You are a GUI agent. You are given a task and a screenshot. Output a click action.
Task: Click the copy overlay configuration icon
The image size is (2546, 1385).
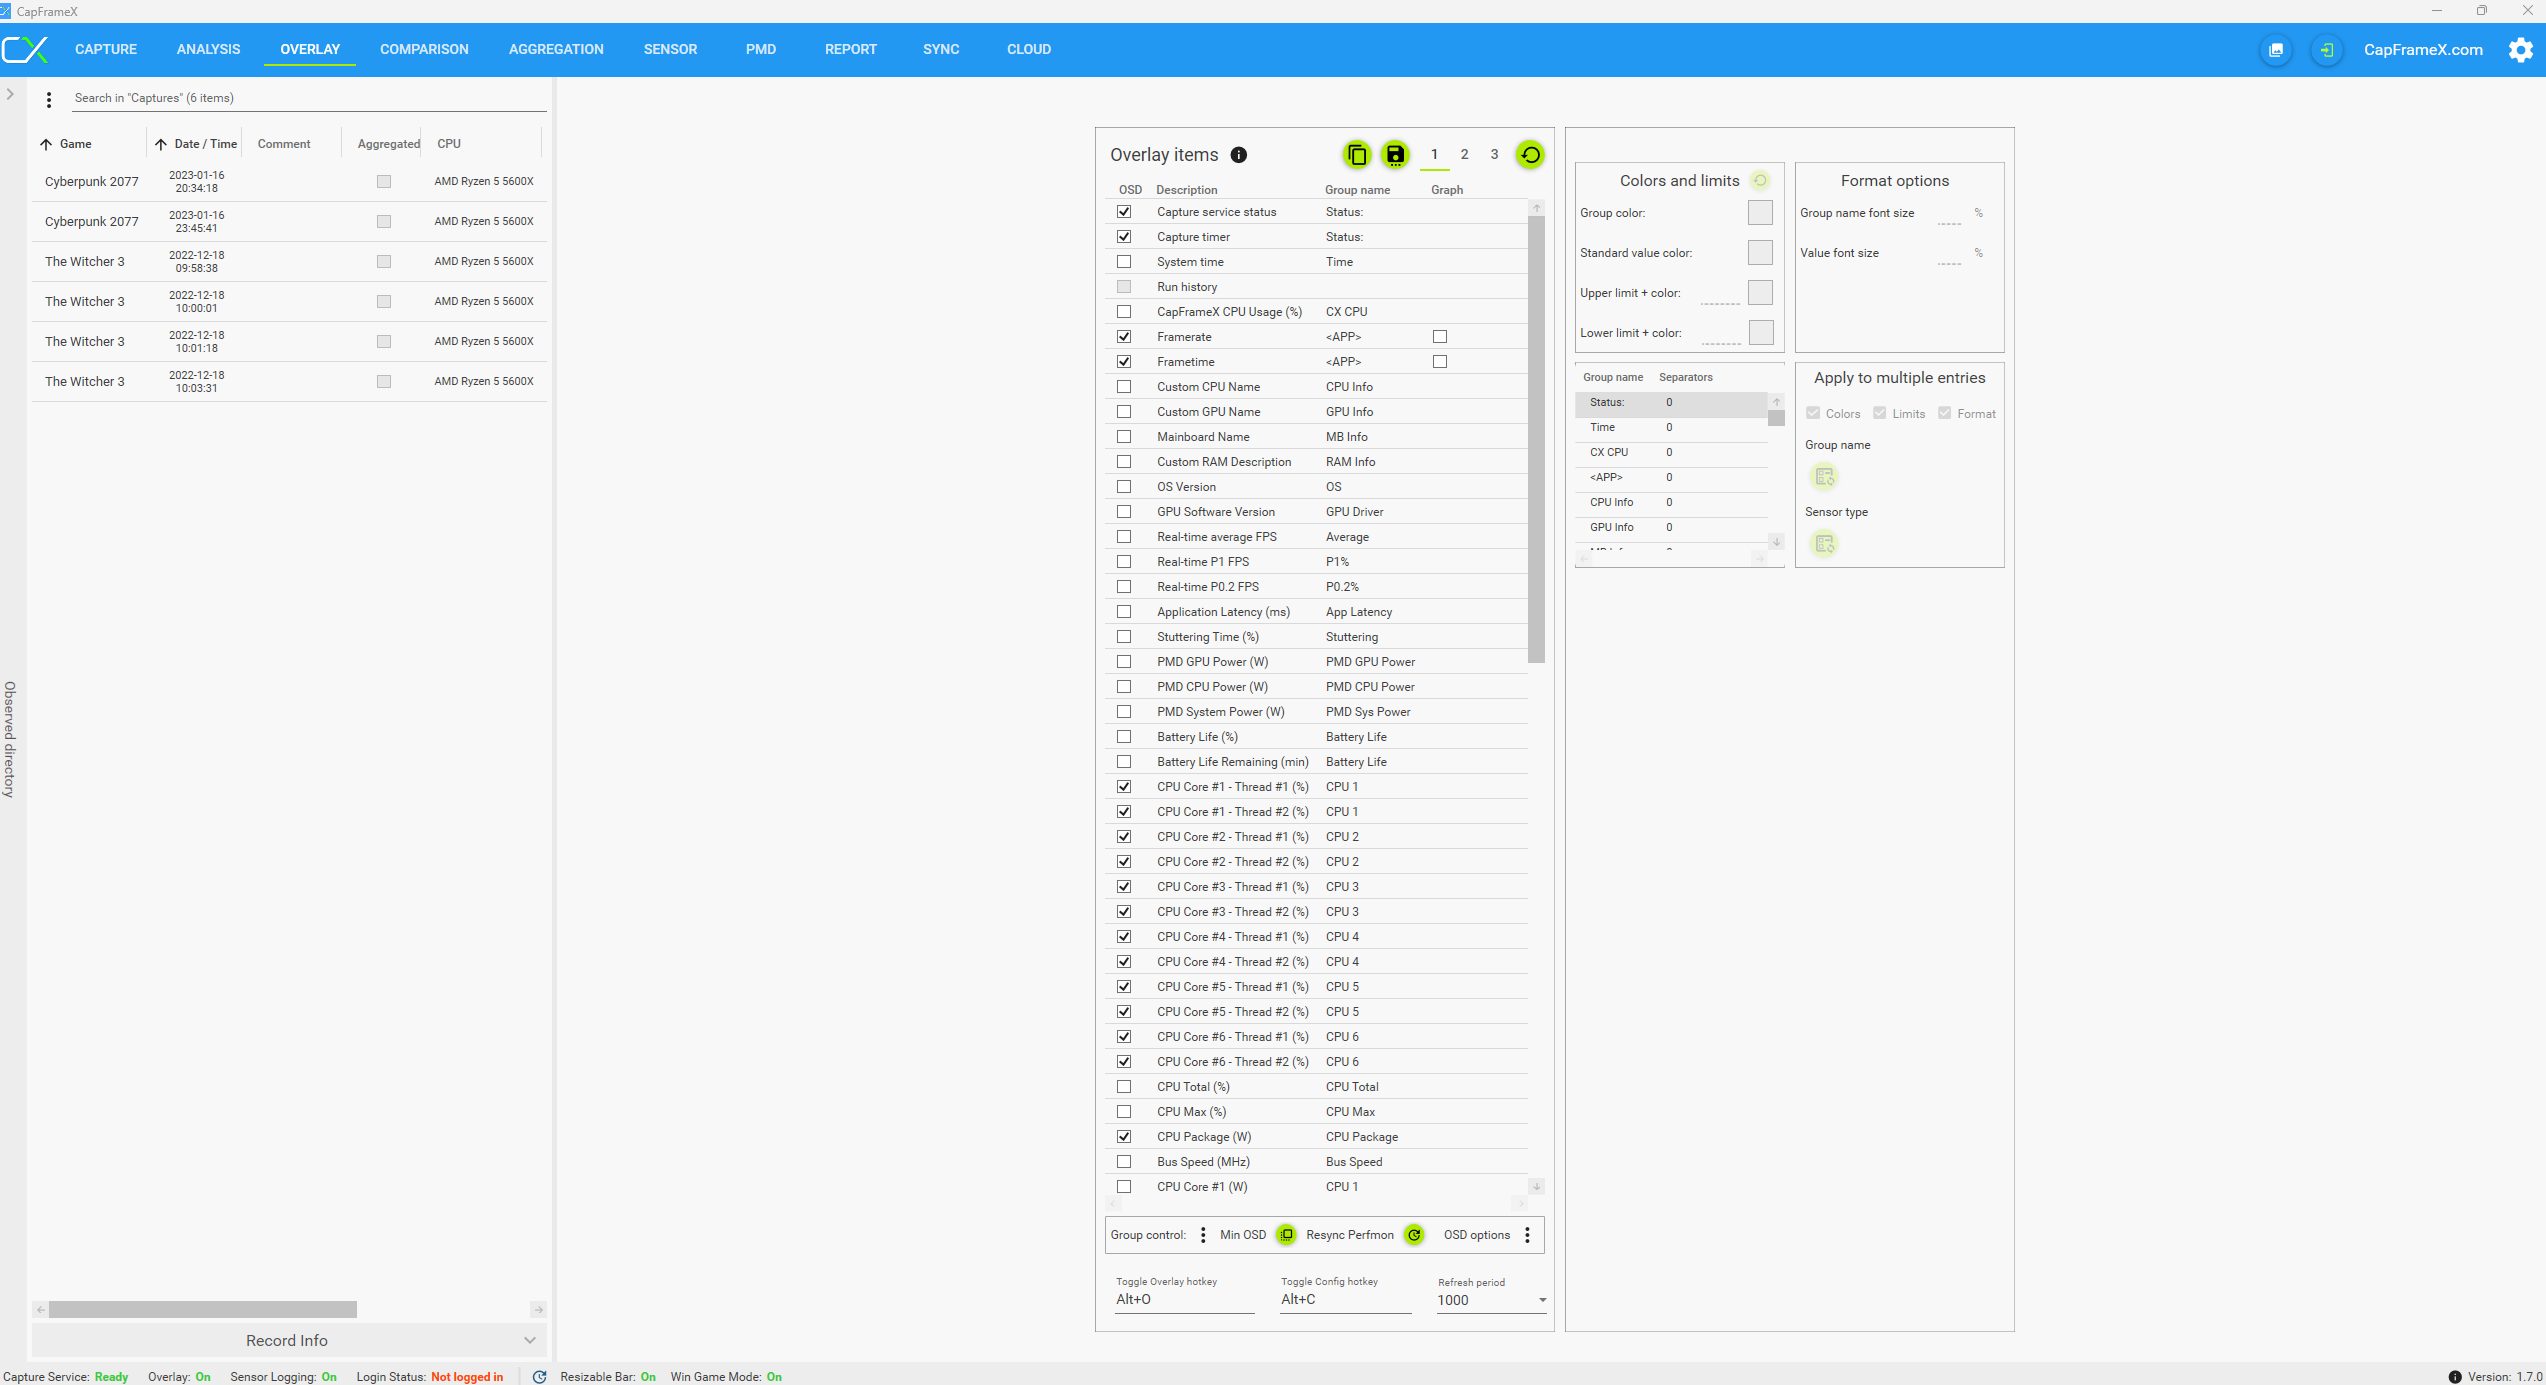click(1357, 155)
